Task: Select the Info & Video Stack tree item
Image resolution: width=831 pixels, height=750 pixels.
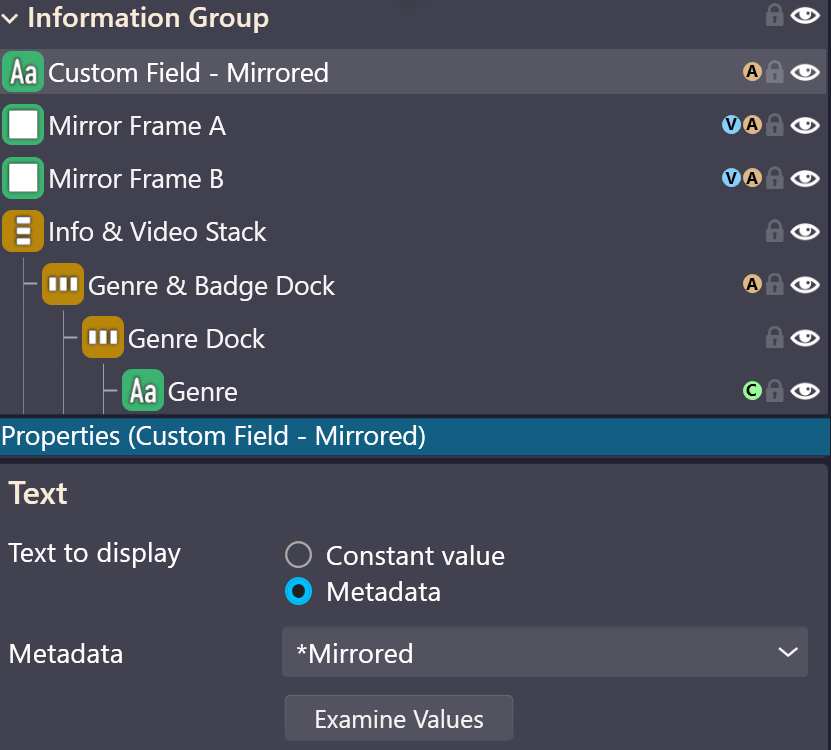Action: click(x=157, y=232)
